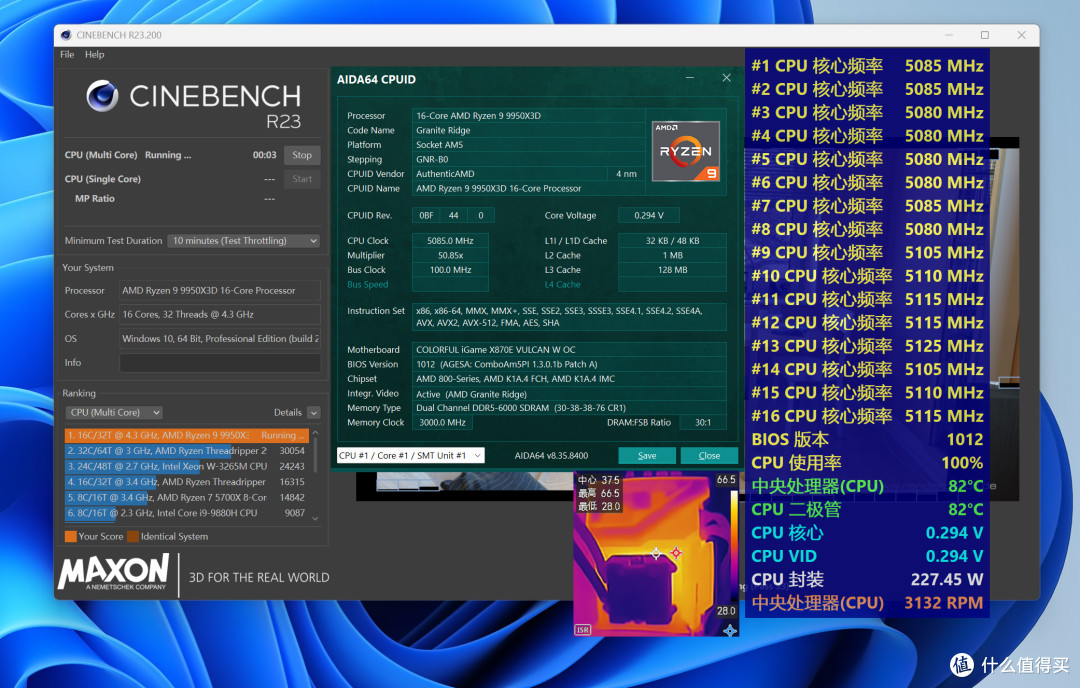1080x688 pixels.
Task: Select ranking row Core i9-9880H 9087
Action: pyautogui.click(x=187, y=512)
